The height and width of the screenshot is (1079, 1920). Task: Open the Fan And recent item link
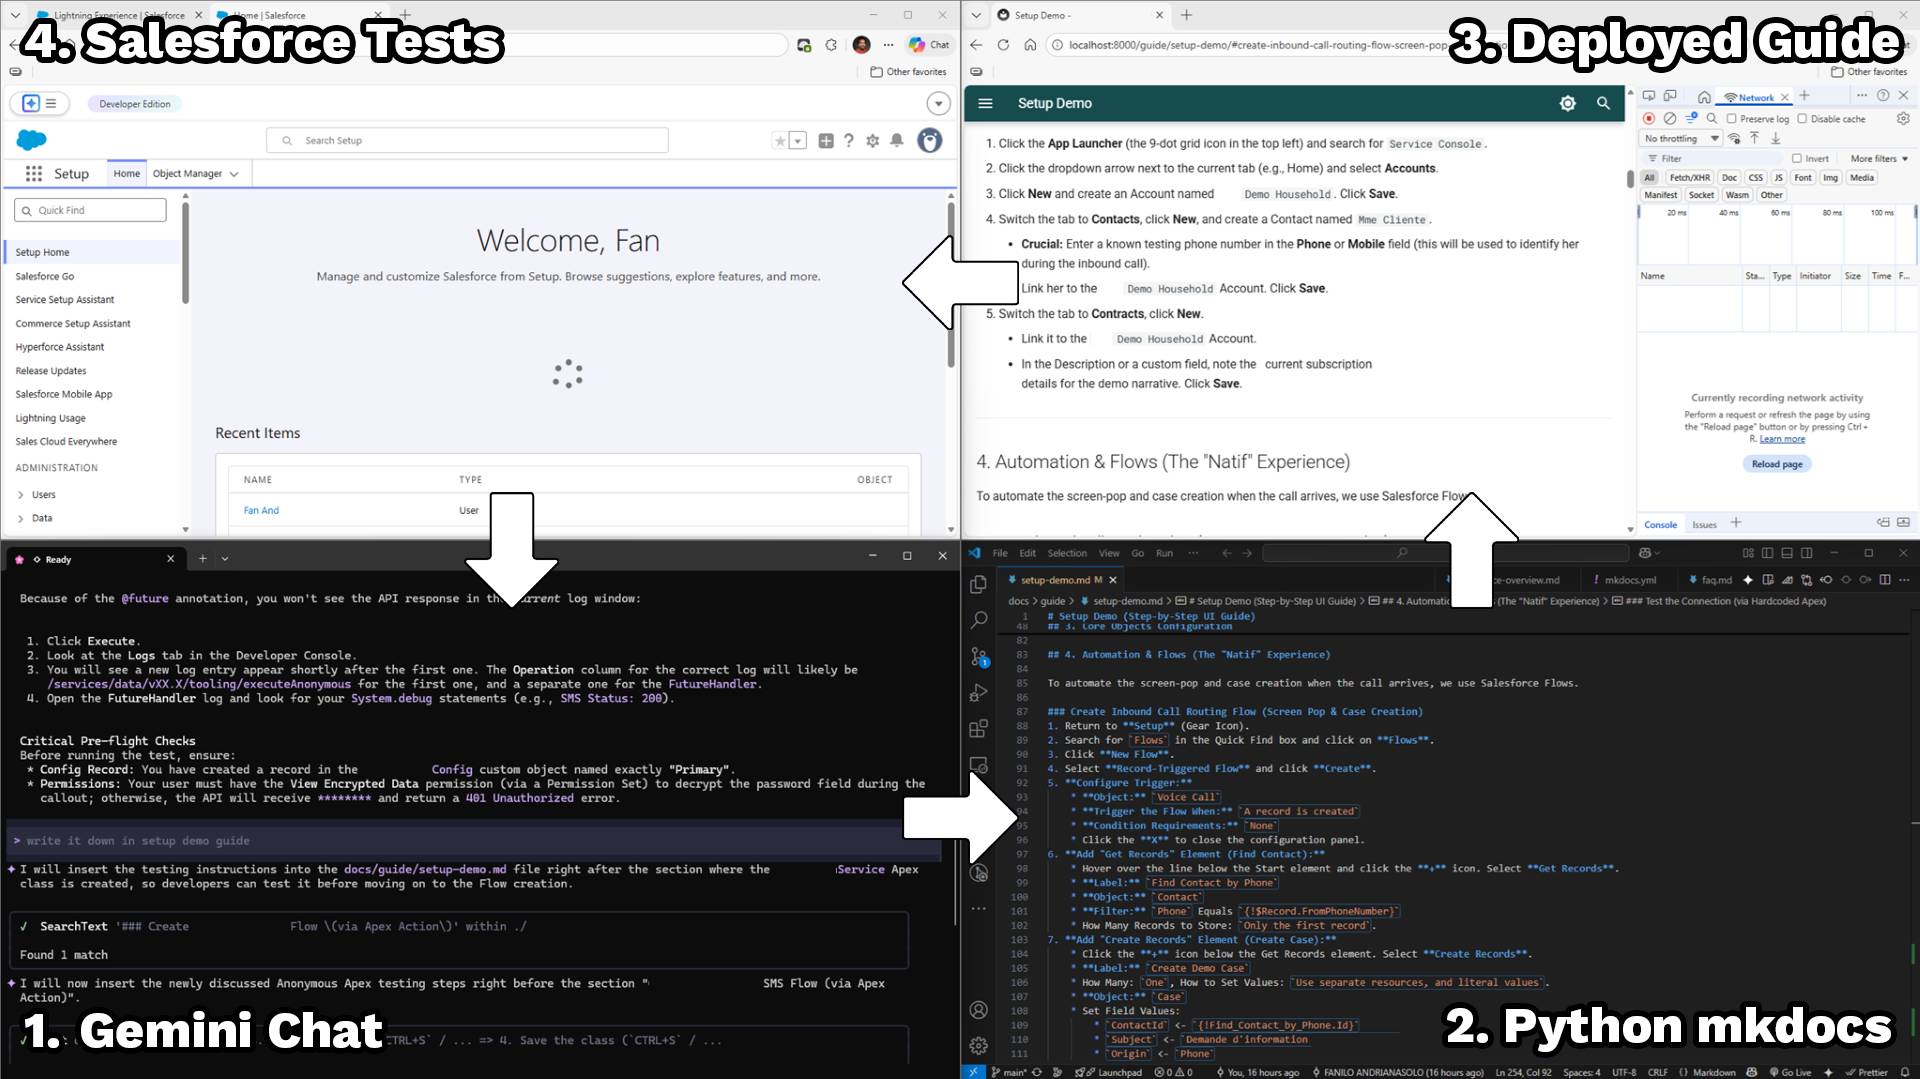point(261,511)
